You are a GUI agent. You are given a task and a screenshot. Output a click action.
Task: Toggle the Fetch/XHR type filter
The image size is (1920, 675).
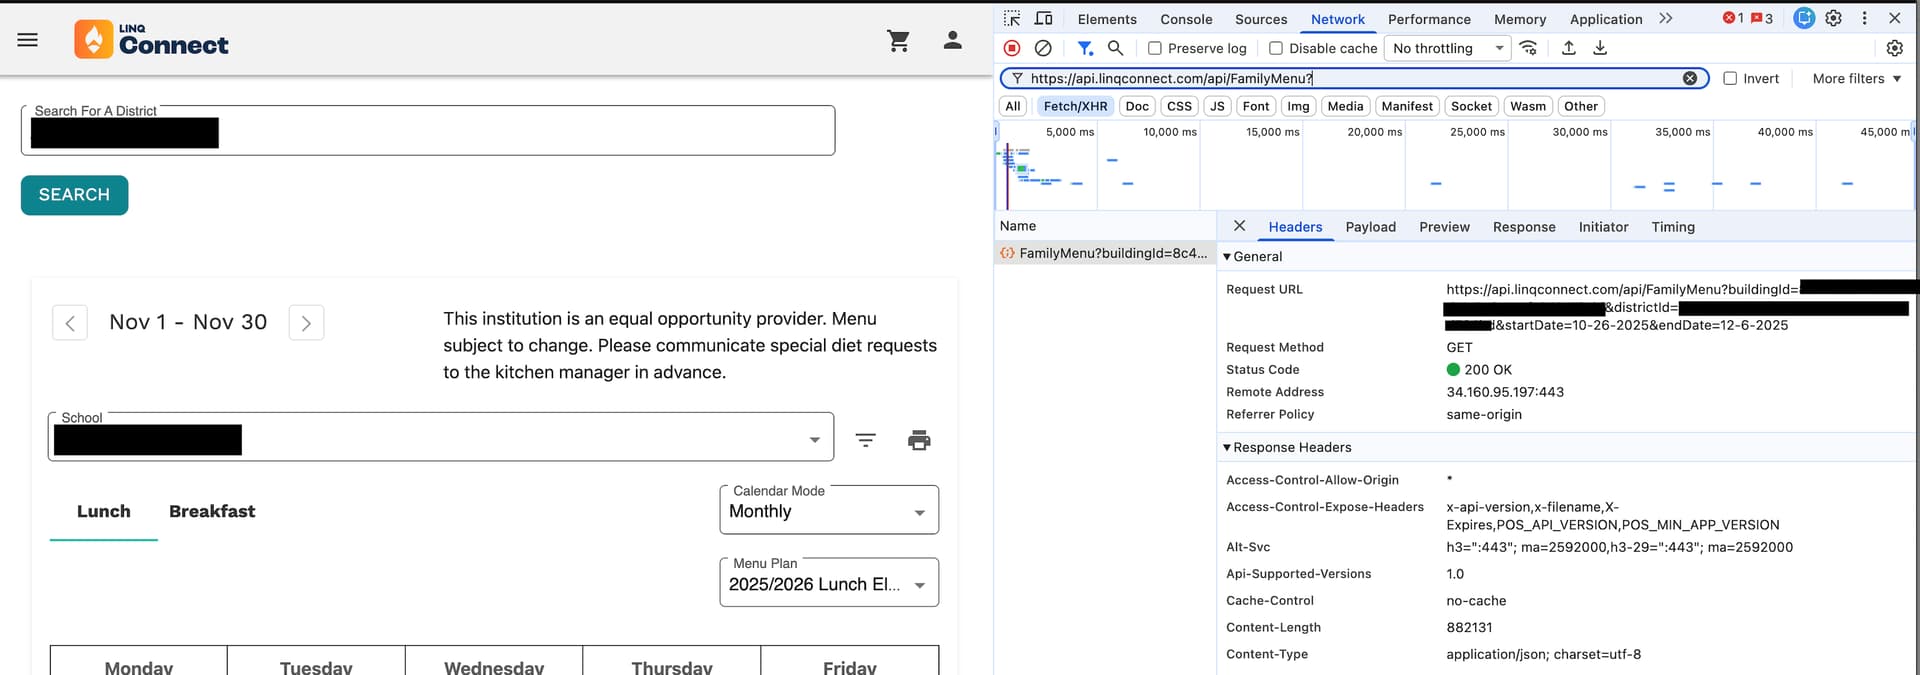coord(1075,106)
